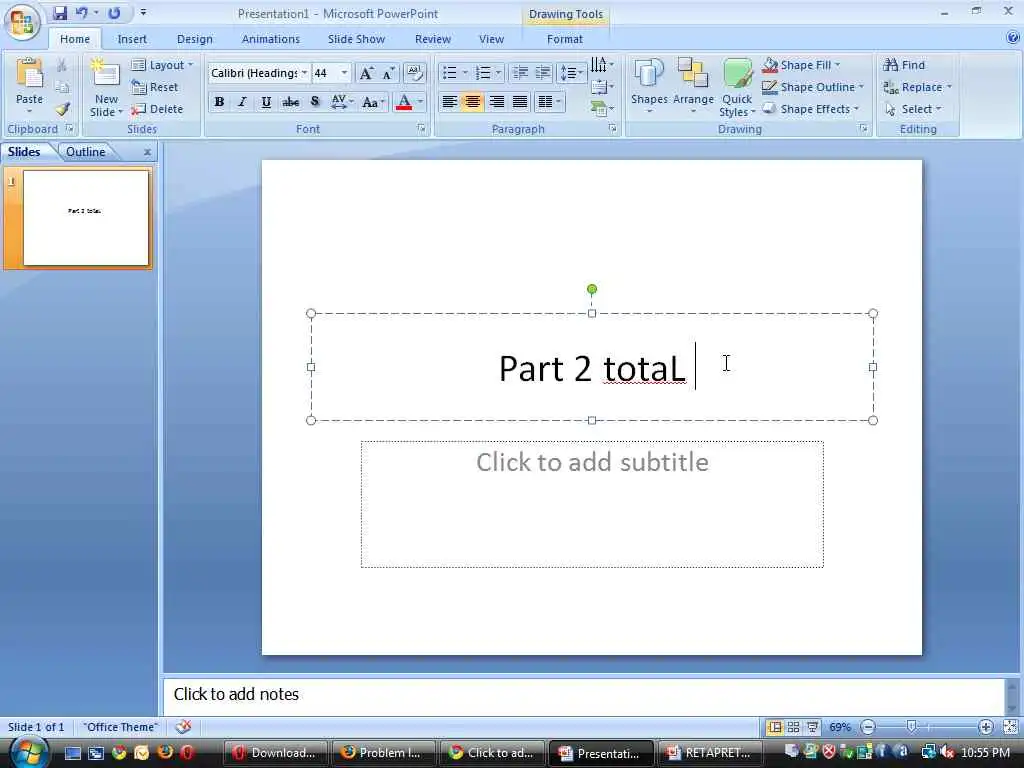1024x768 pixels.
Task: Switch to Normal view in status bar
Action: click(x=775, y=727)
